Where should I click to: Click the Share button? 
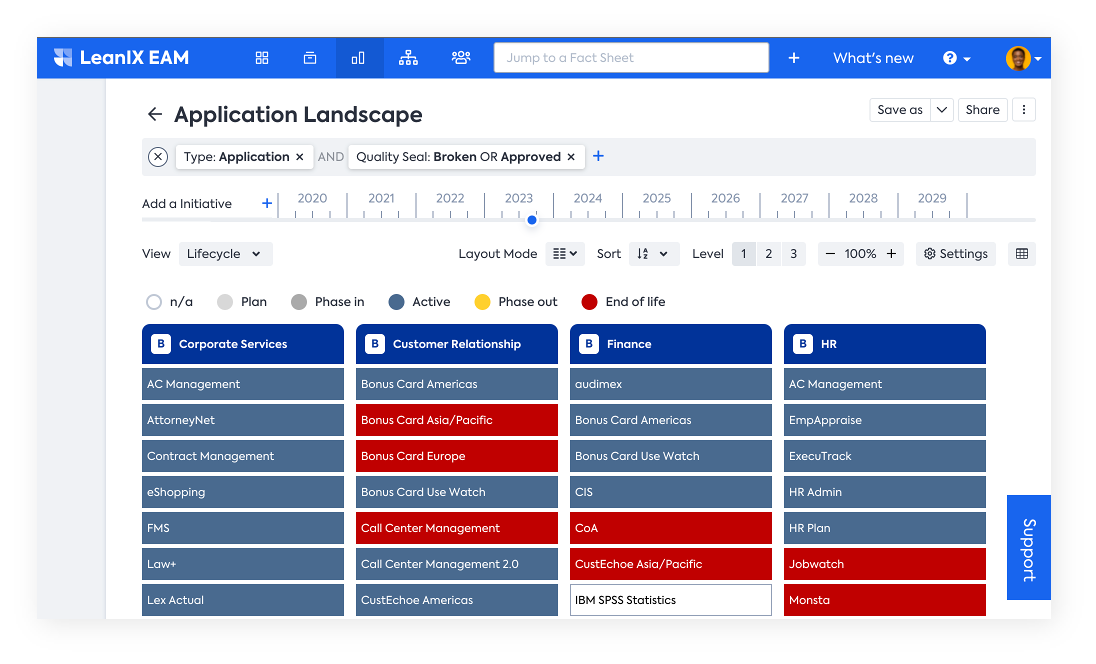click(x=982, y=110)
